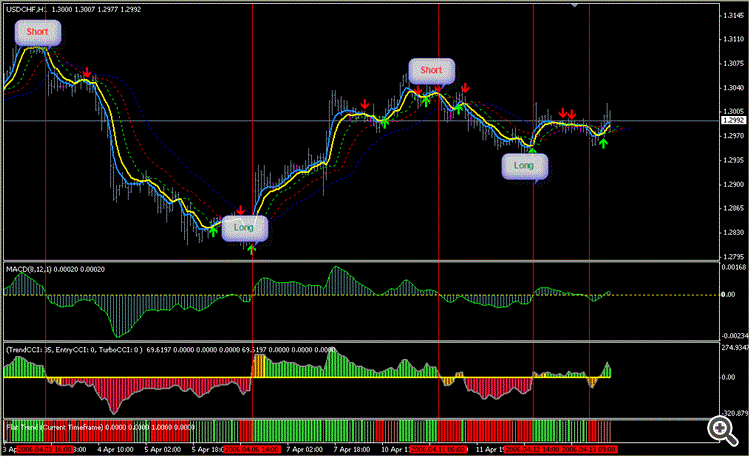Click the 0.00 value on CCI scale

pyautogui.click(x=728, y=377)
